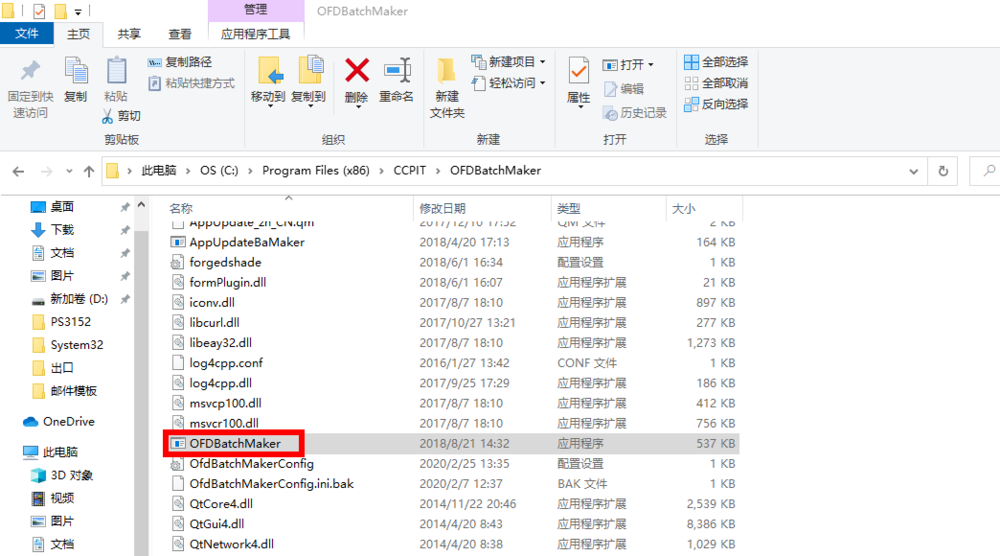Click the Rename icon in ribbon
1000x556 pixels.
pyautogui.click(x=396, y=72)
